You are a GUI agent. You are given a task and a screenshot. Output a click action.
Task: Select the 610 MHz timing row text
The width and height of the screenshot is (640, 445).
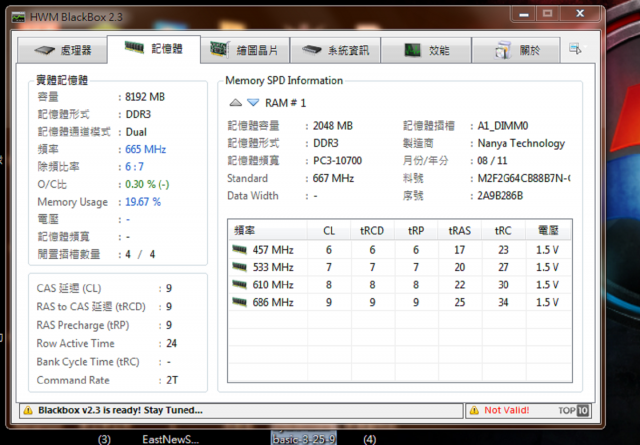[x=273, y=285]
